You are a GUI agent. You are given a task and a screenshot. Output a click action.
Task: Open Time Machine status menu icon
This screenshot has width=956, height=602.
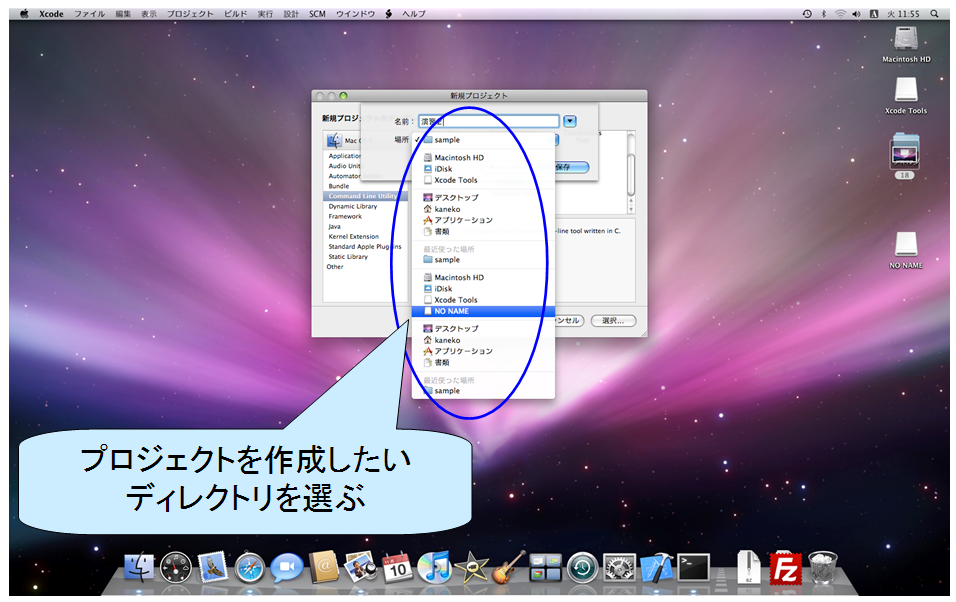click(x=807, y=13)
